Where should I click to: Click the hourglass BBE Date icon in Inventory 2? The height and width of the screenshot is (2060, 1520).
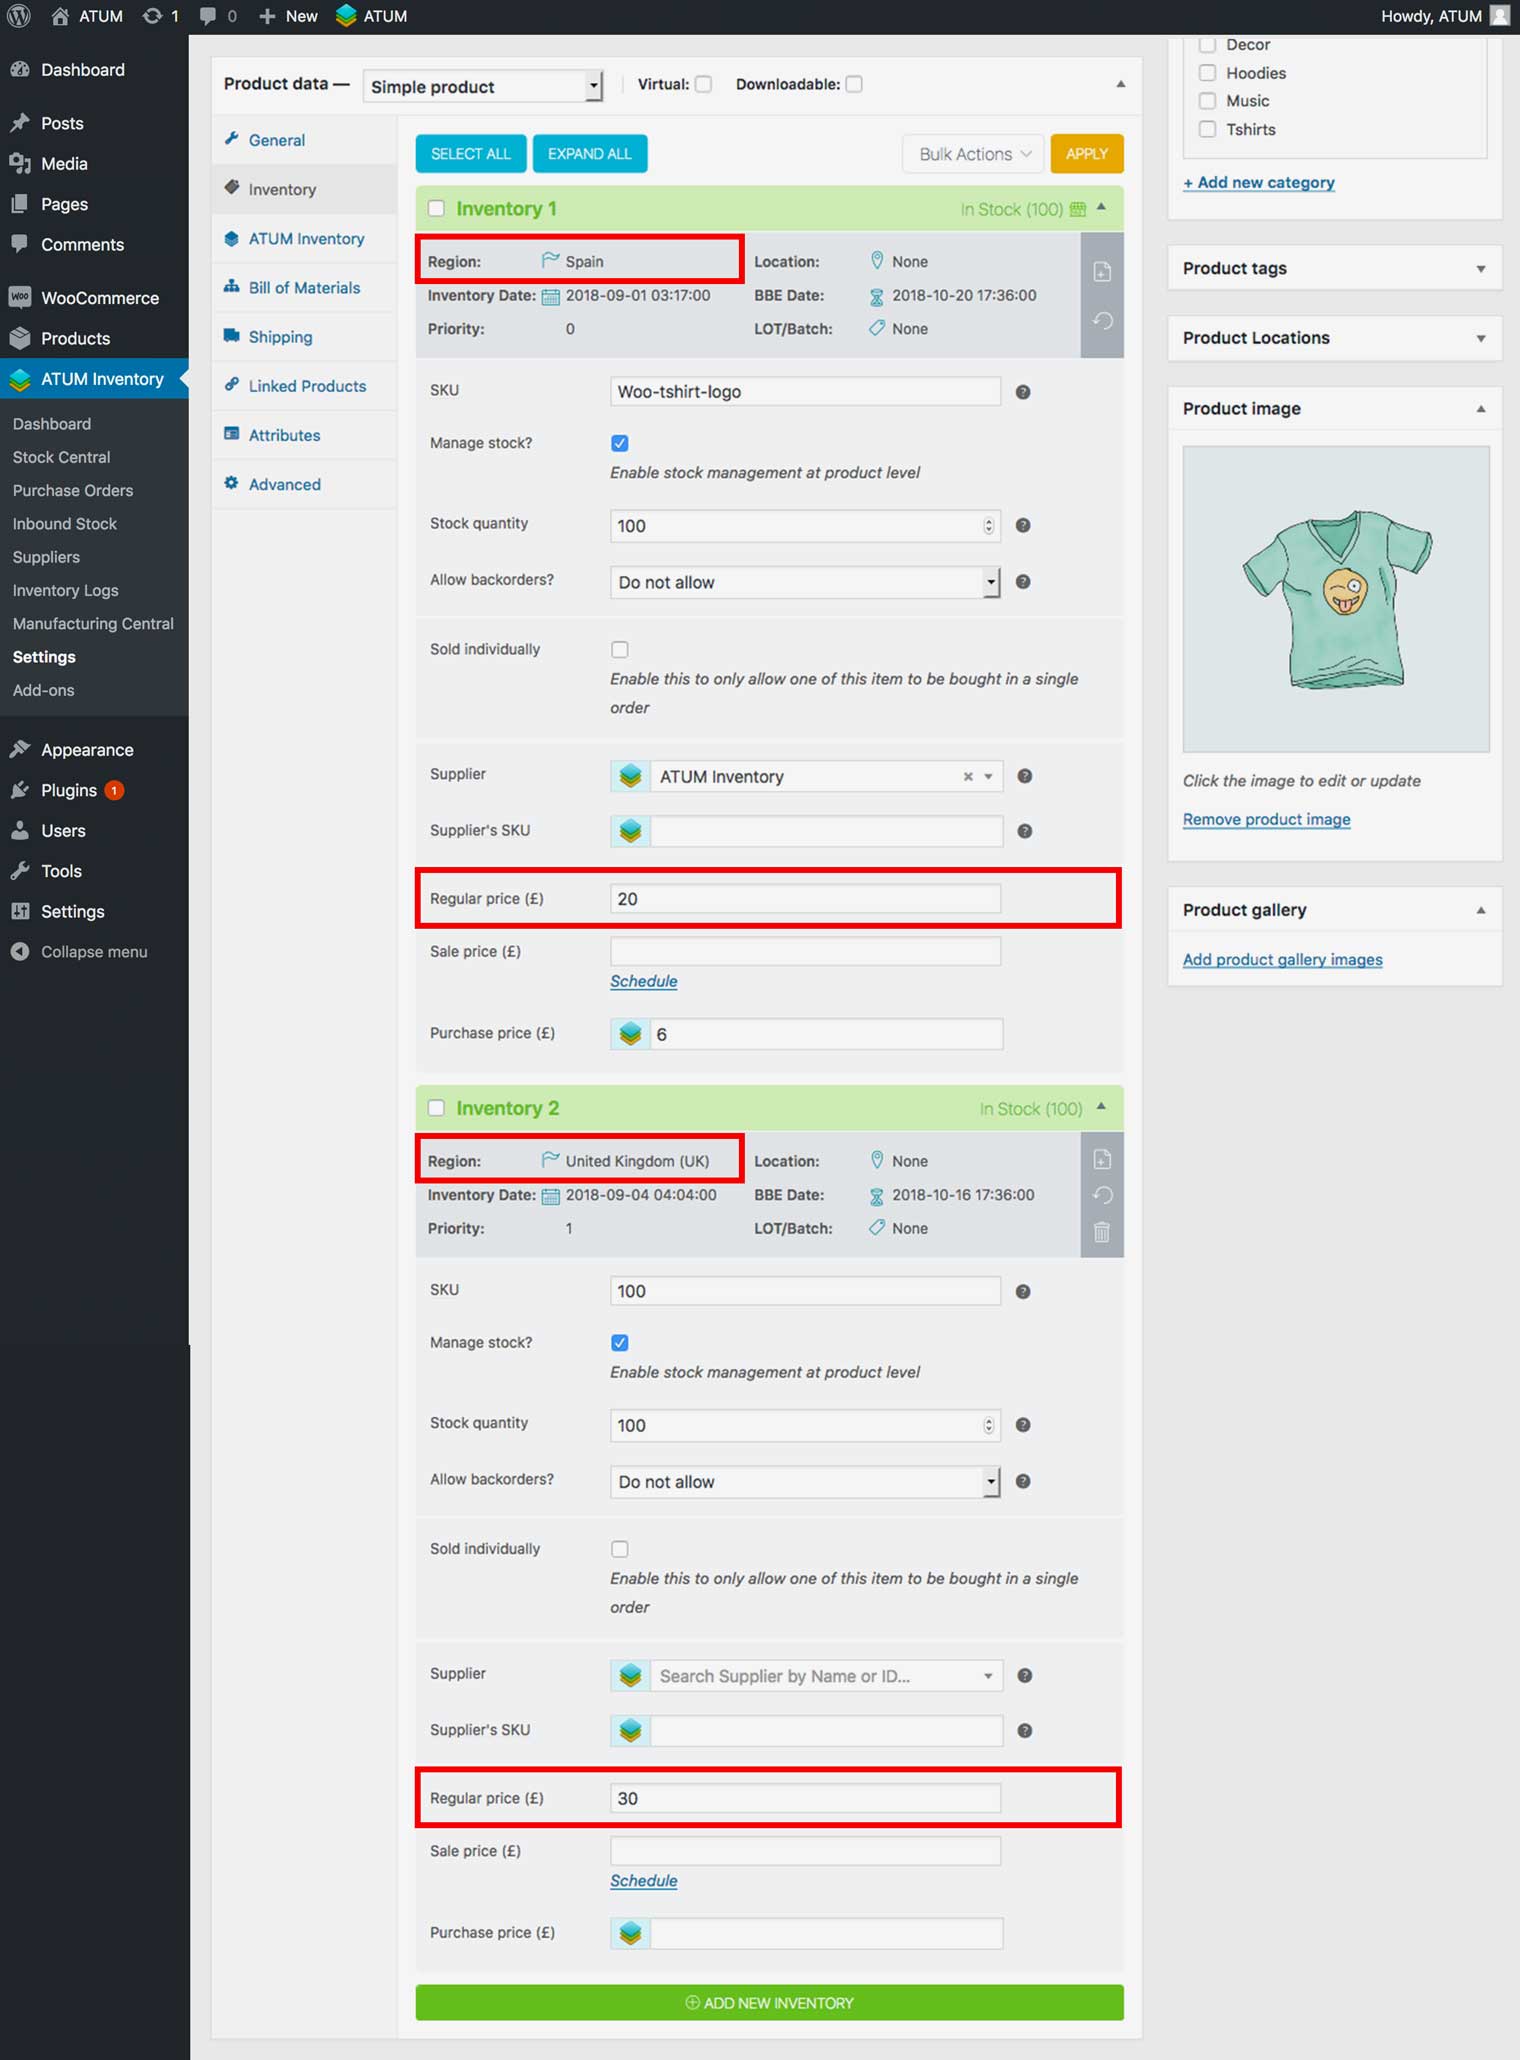pos(876,1196)
